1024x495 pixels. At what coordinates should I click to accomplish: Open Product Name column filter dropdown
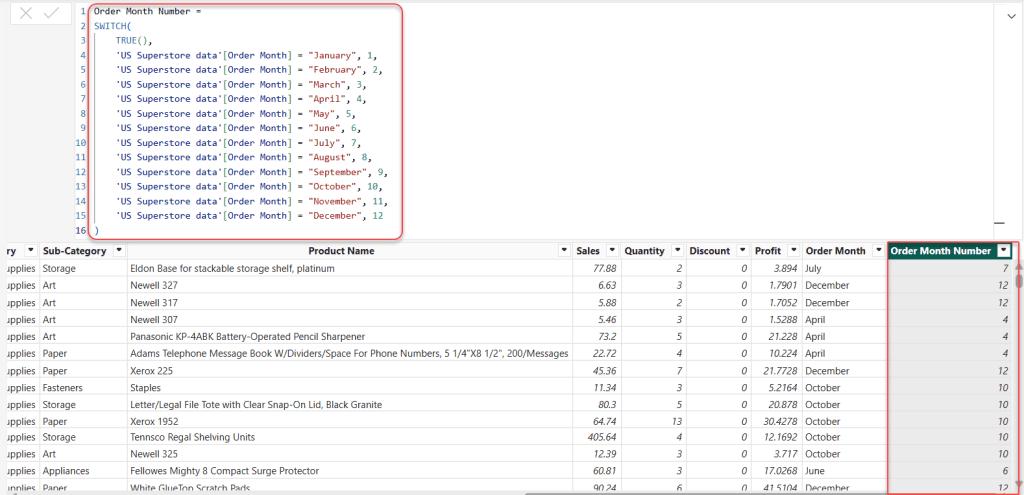point(564,251)
